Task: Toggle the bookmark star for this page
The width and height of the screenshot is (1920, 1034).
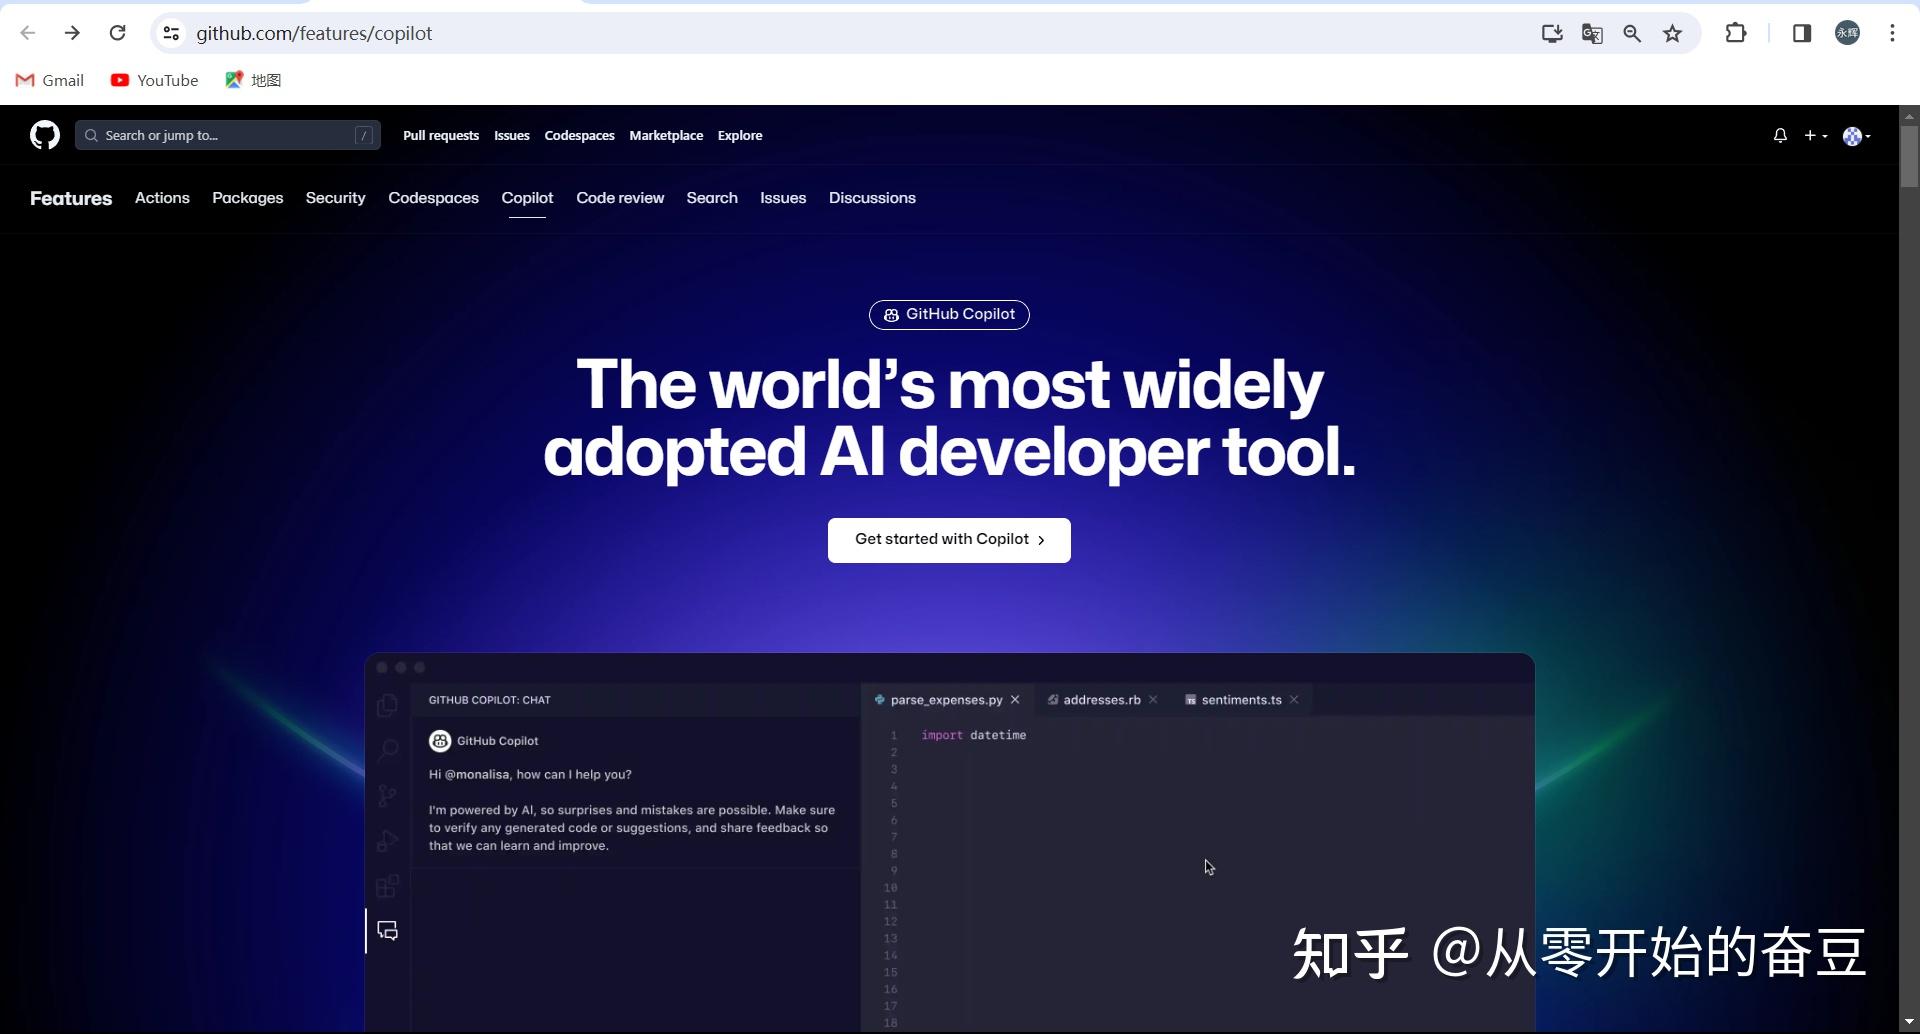Action: click(1673, 33)
